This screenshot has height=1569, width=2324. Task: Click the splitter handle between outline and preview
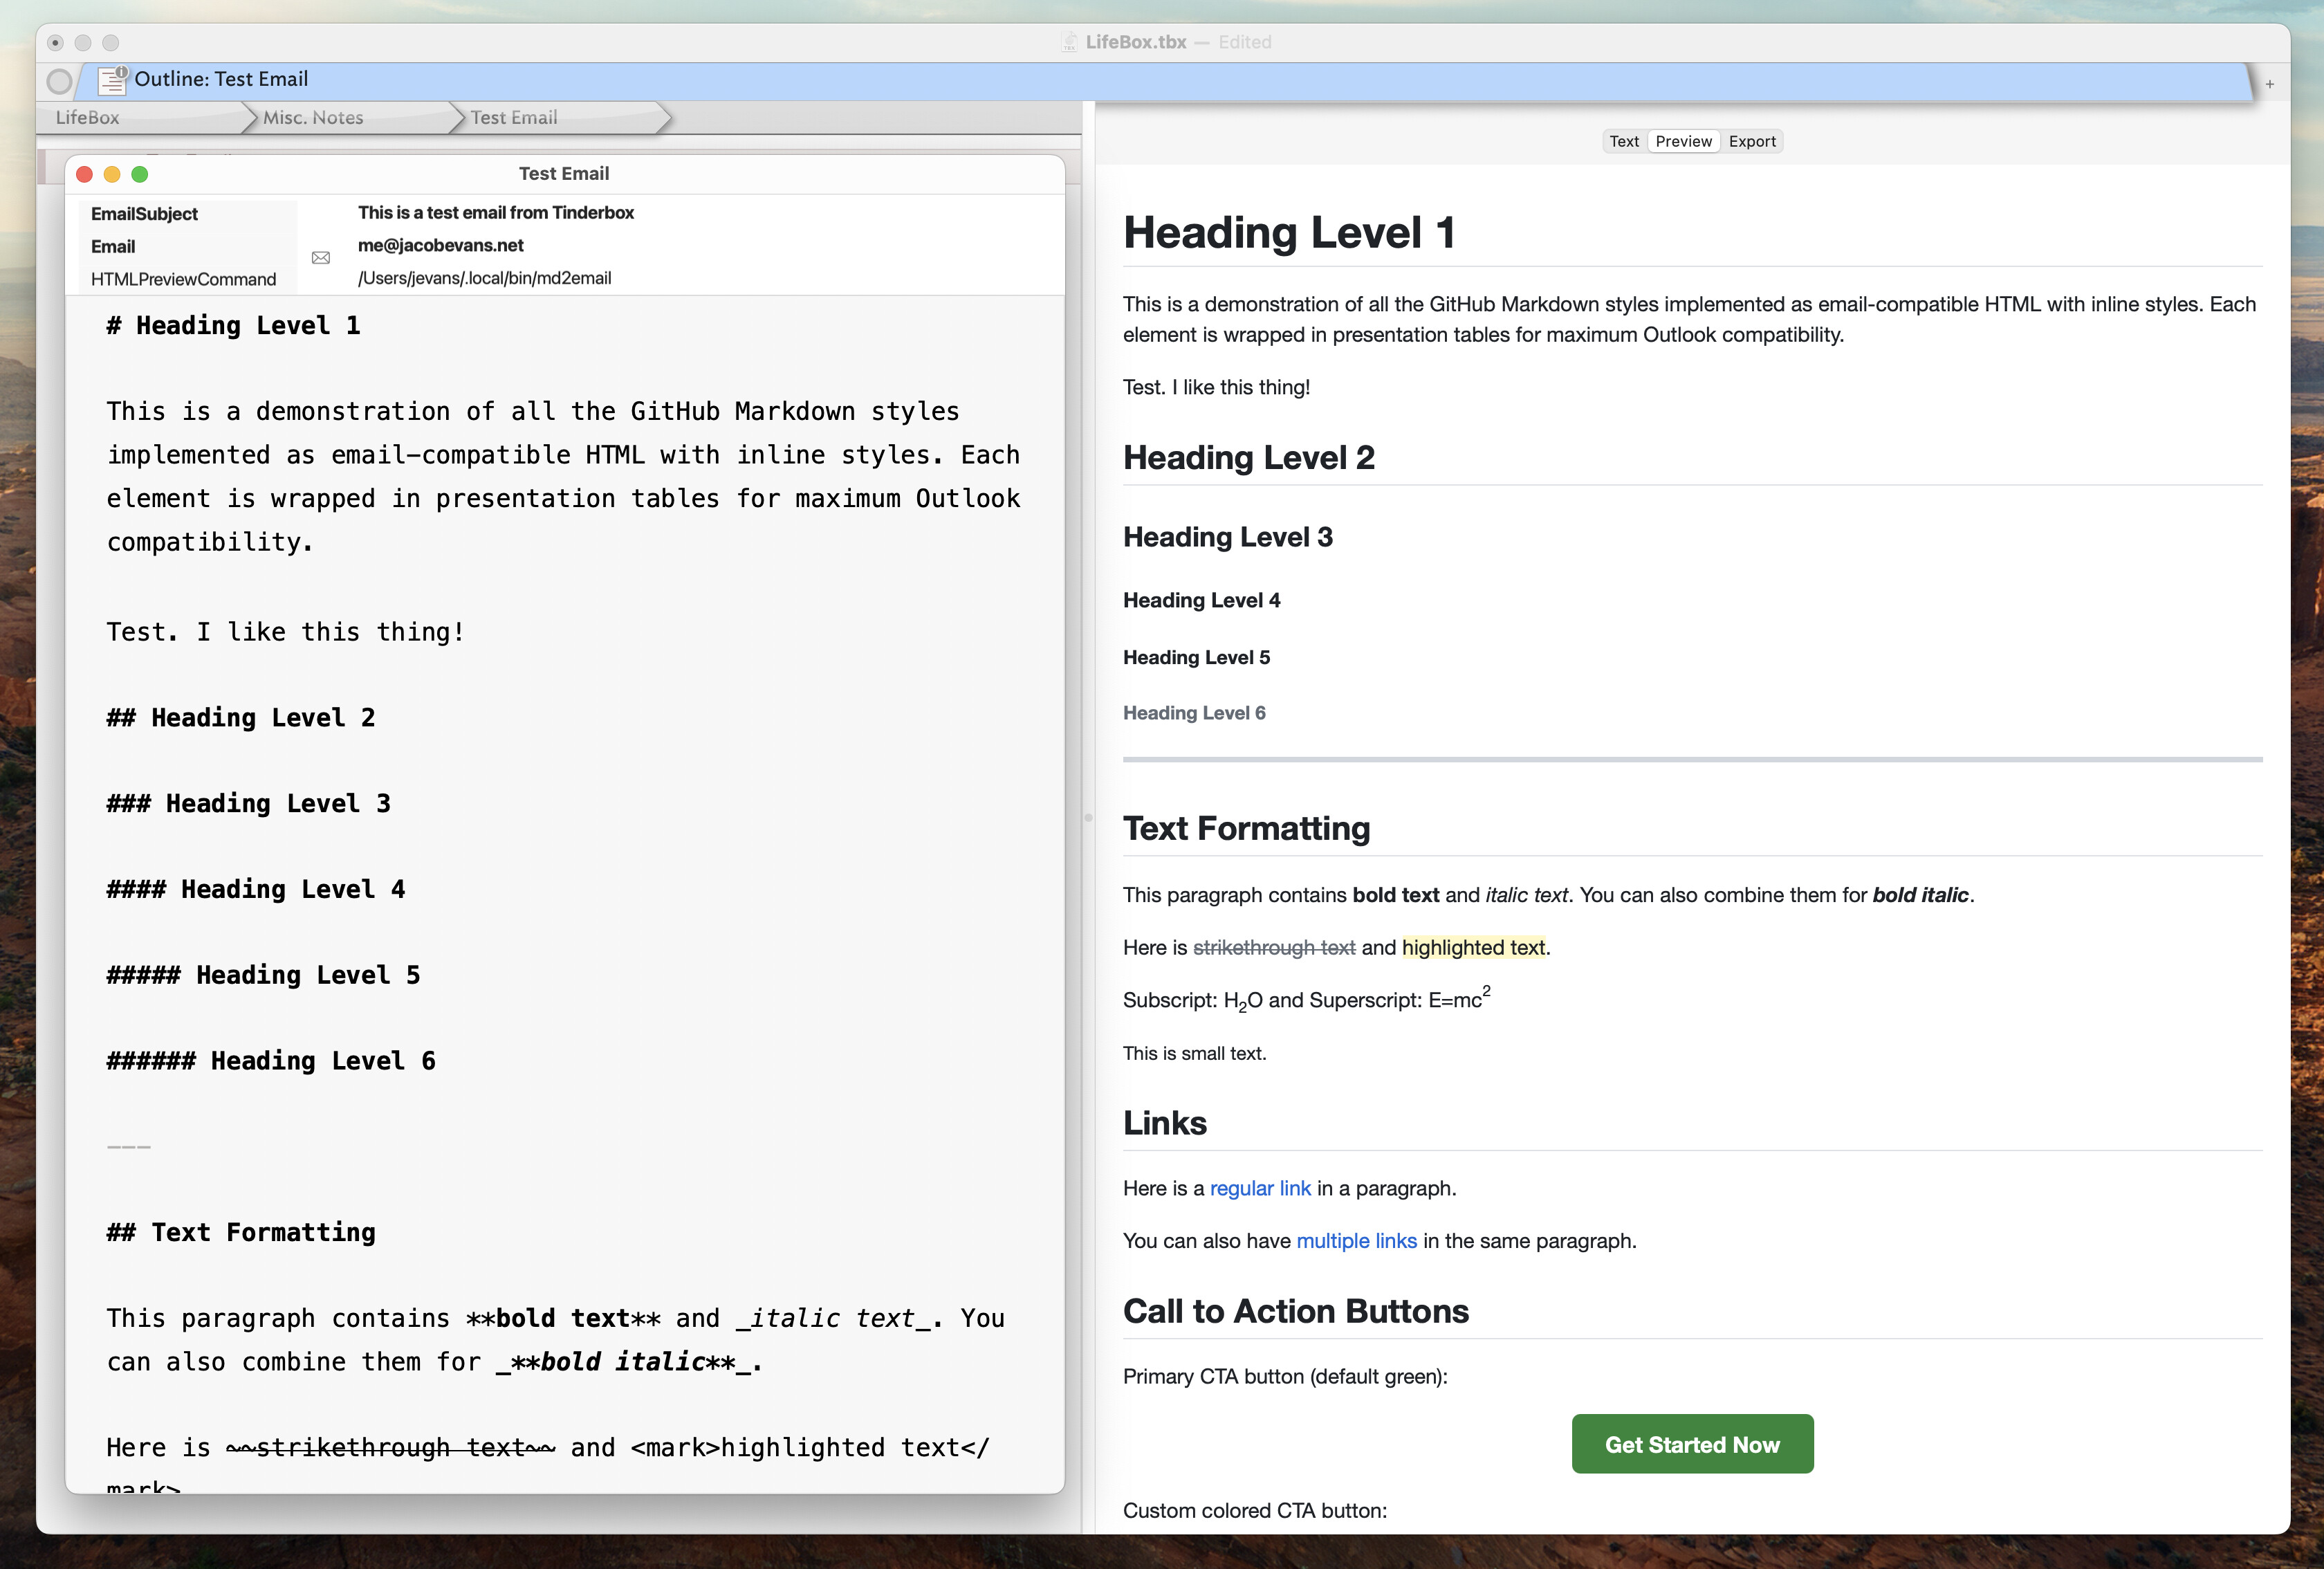(1088, 817)
